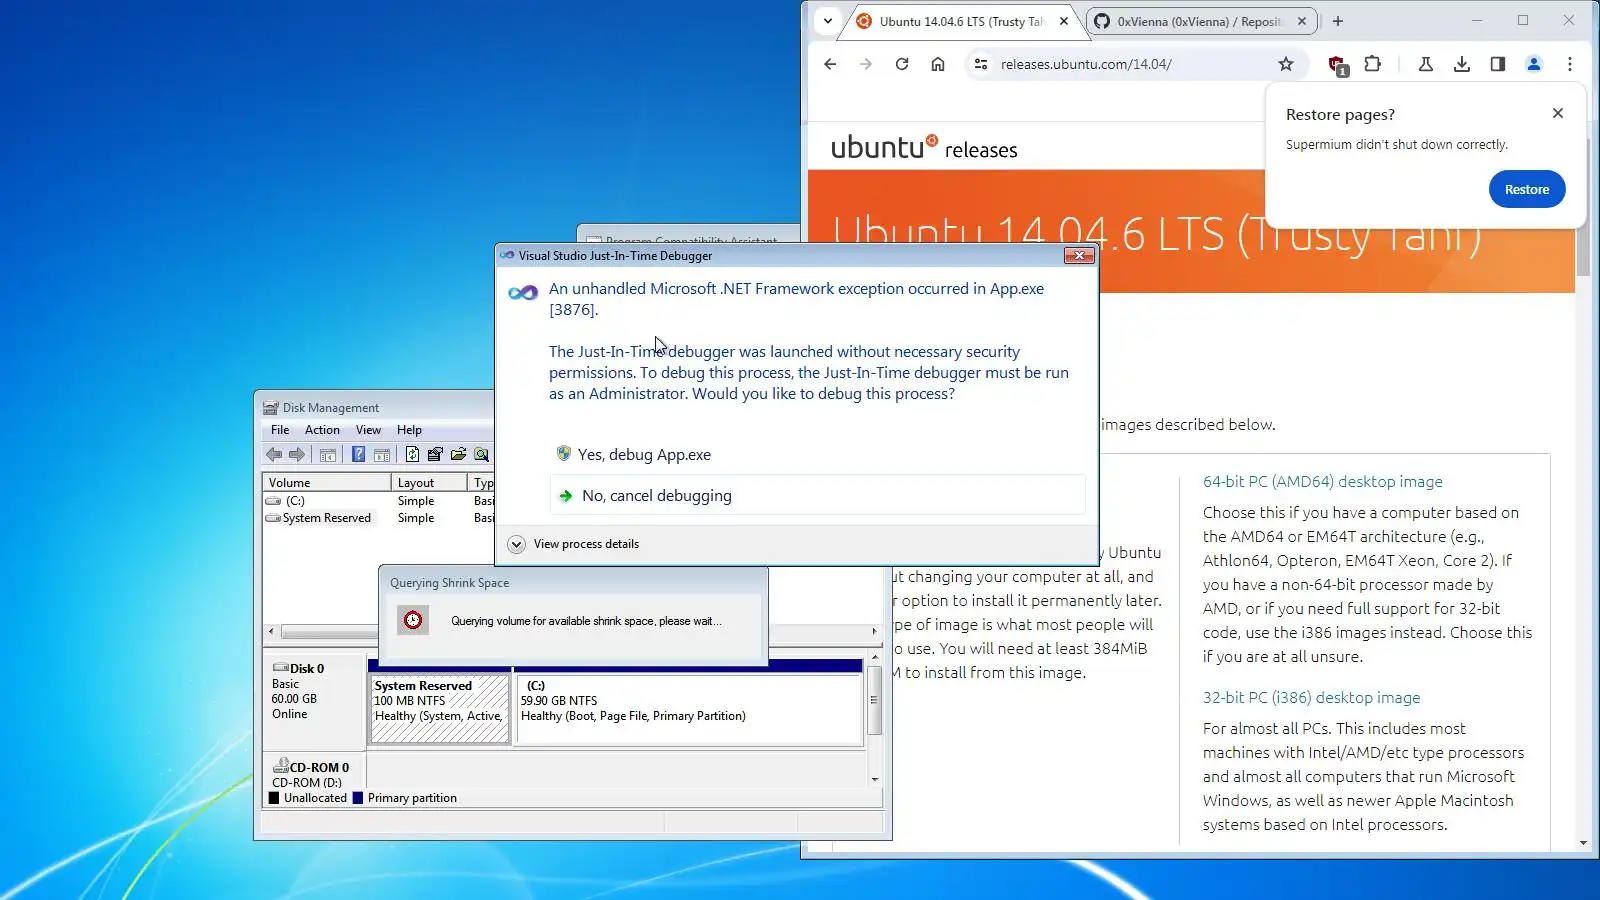
Task: Close the 0xVienna Repositories tab
Action: [x=1302, y=21]
